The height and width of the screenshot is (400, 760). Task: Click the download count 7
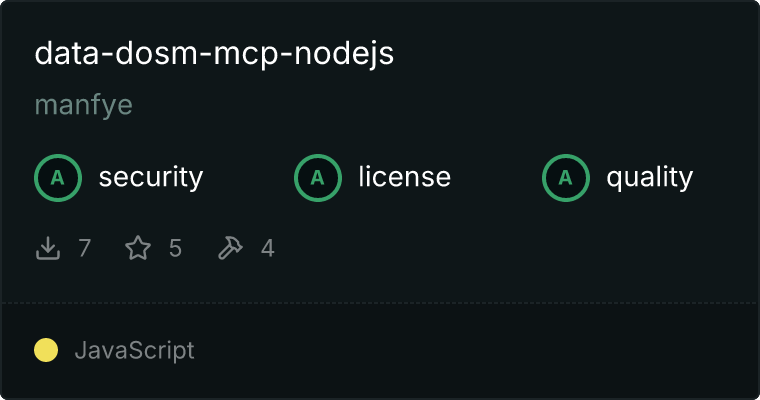[x=84, y=248]
